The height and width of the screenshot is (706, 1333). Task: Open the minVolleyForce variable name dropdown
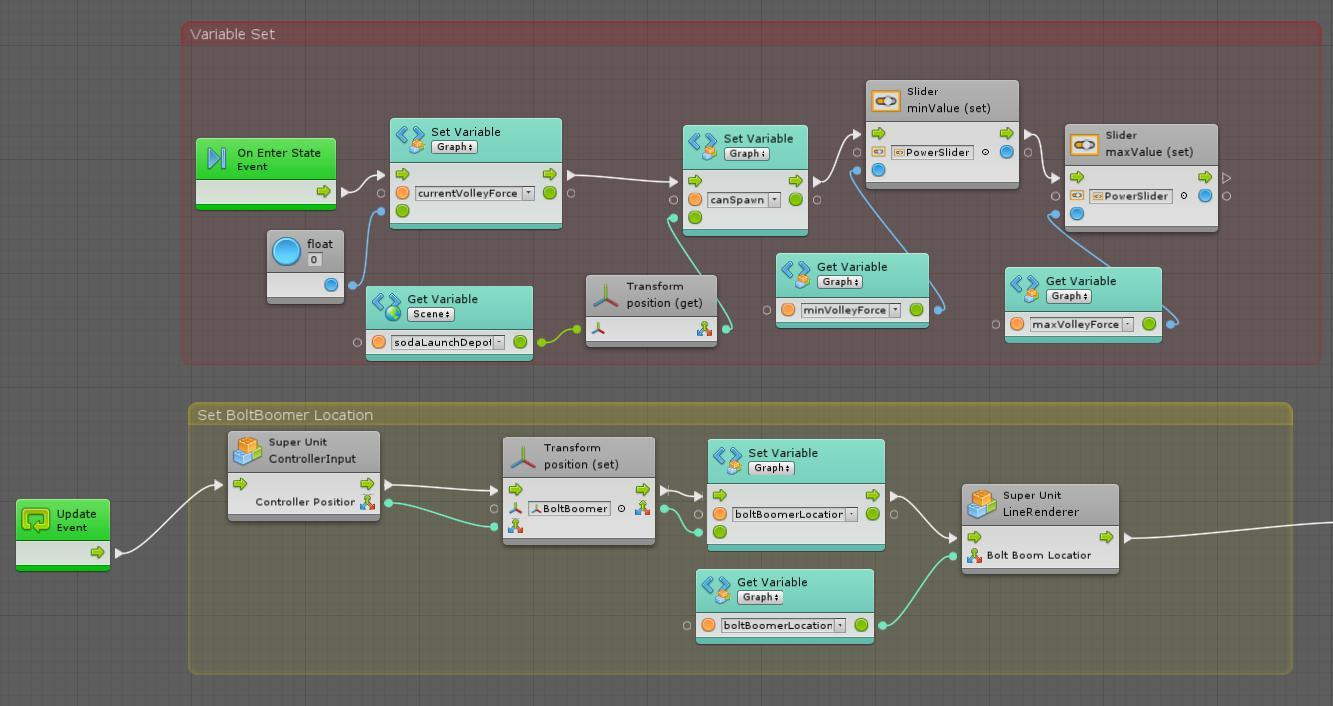[894, 310]
